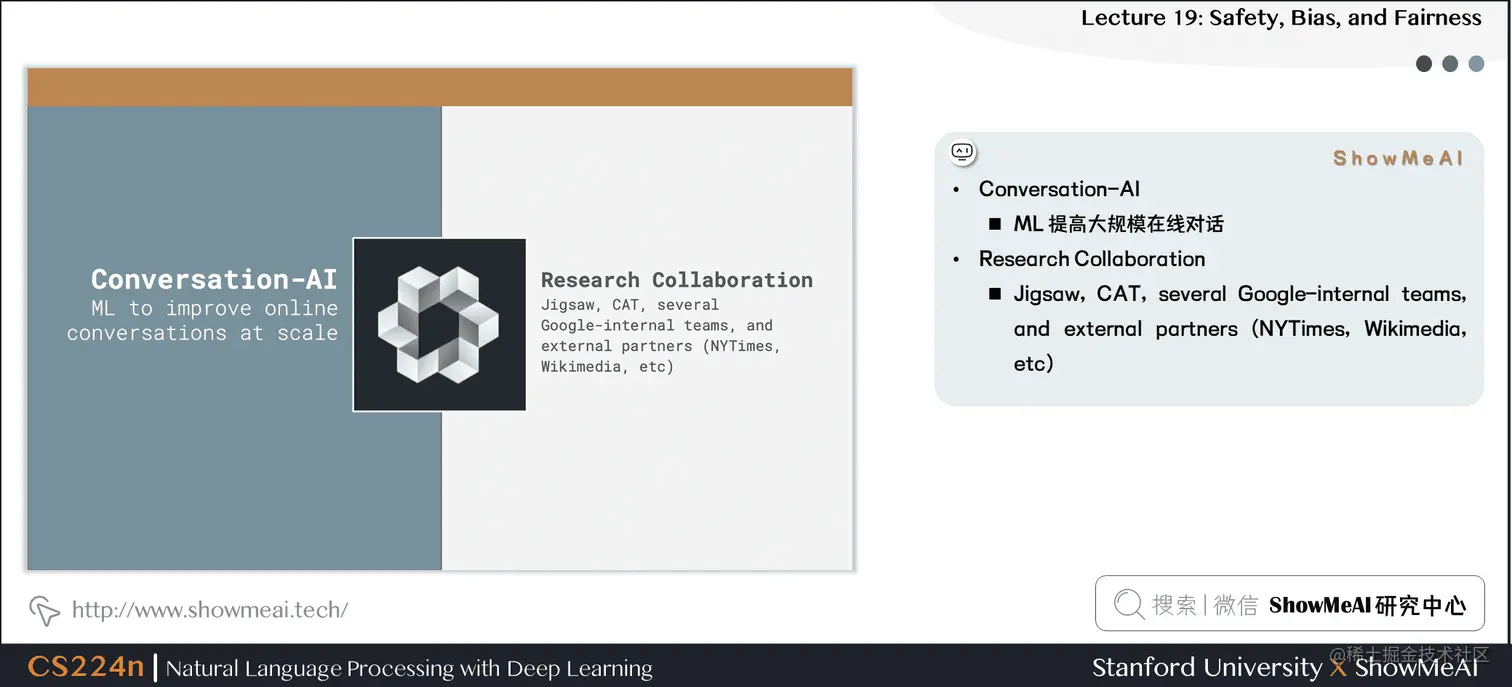Click the Lecture 19 title header
1512x687 pixels.
(x=1282, y=17)
